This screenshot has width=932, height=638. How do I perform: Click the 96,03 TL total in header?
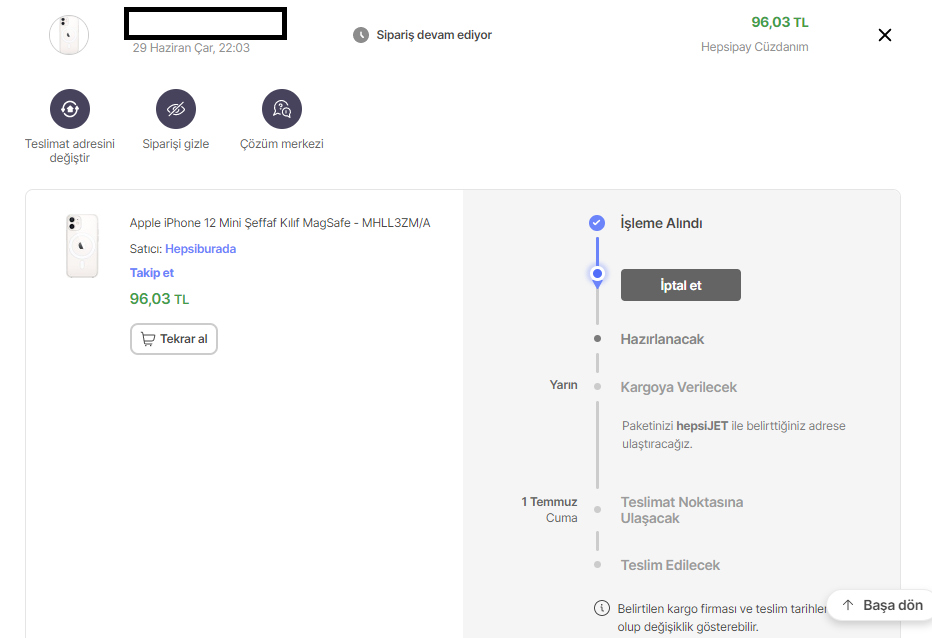pyautogui.click(x=780, y=23)
